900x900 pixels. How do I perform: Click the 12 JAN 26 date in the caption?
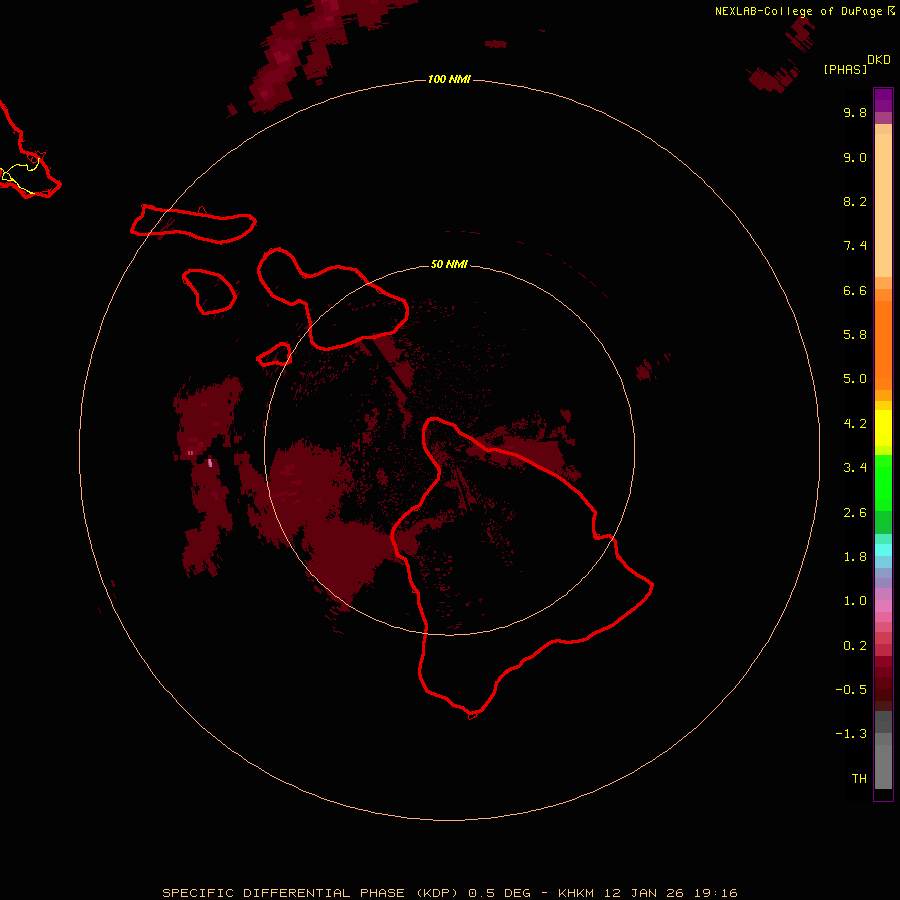point(642,893)
